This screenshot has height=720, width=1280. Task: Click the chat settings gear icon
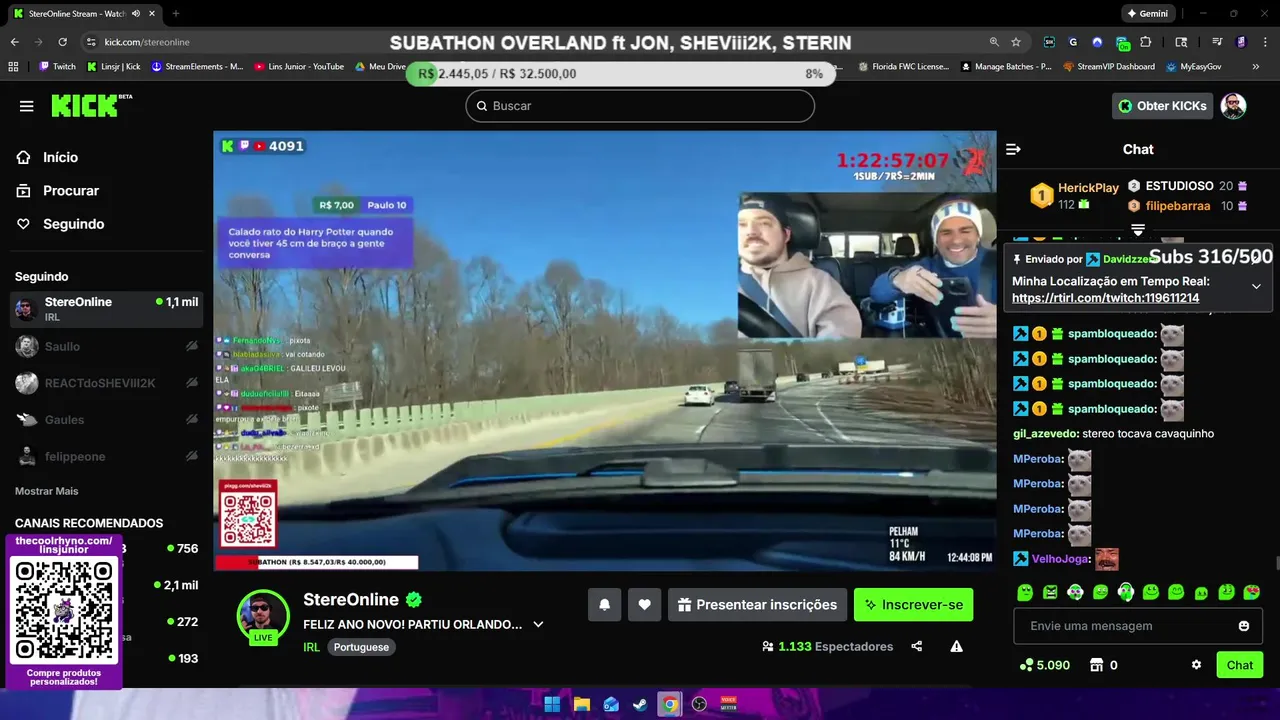click(1196, 665)
